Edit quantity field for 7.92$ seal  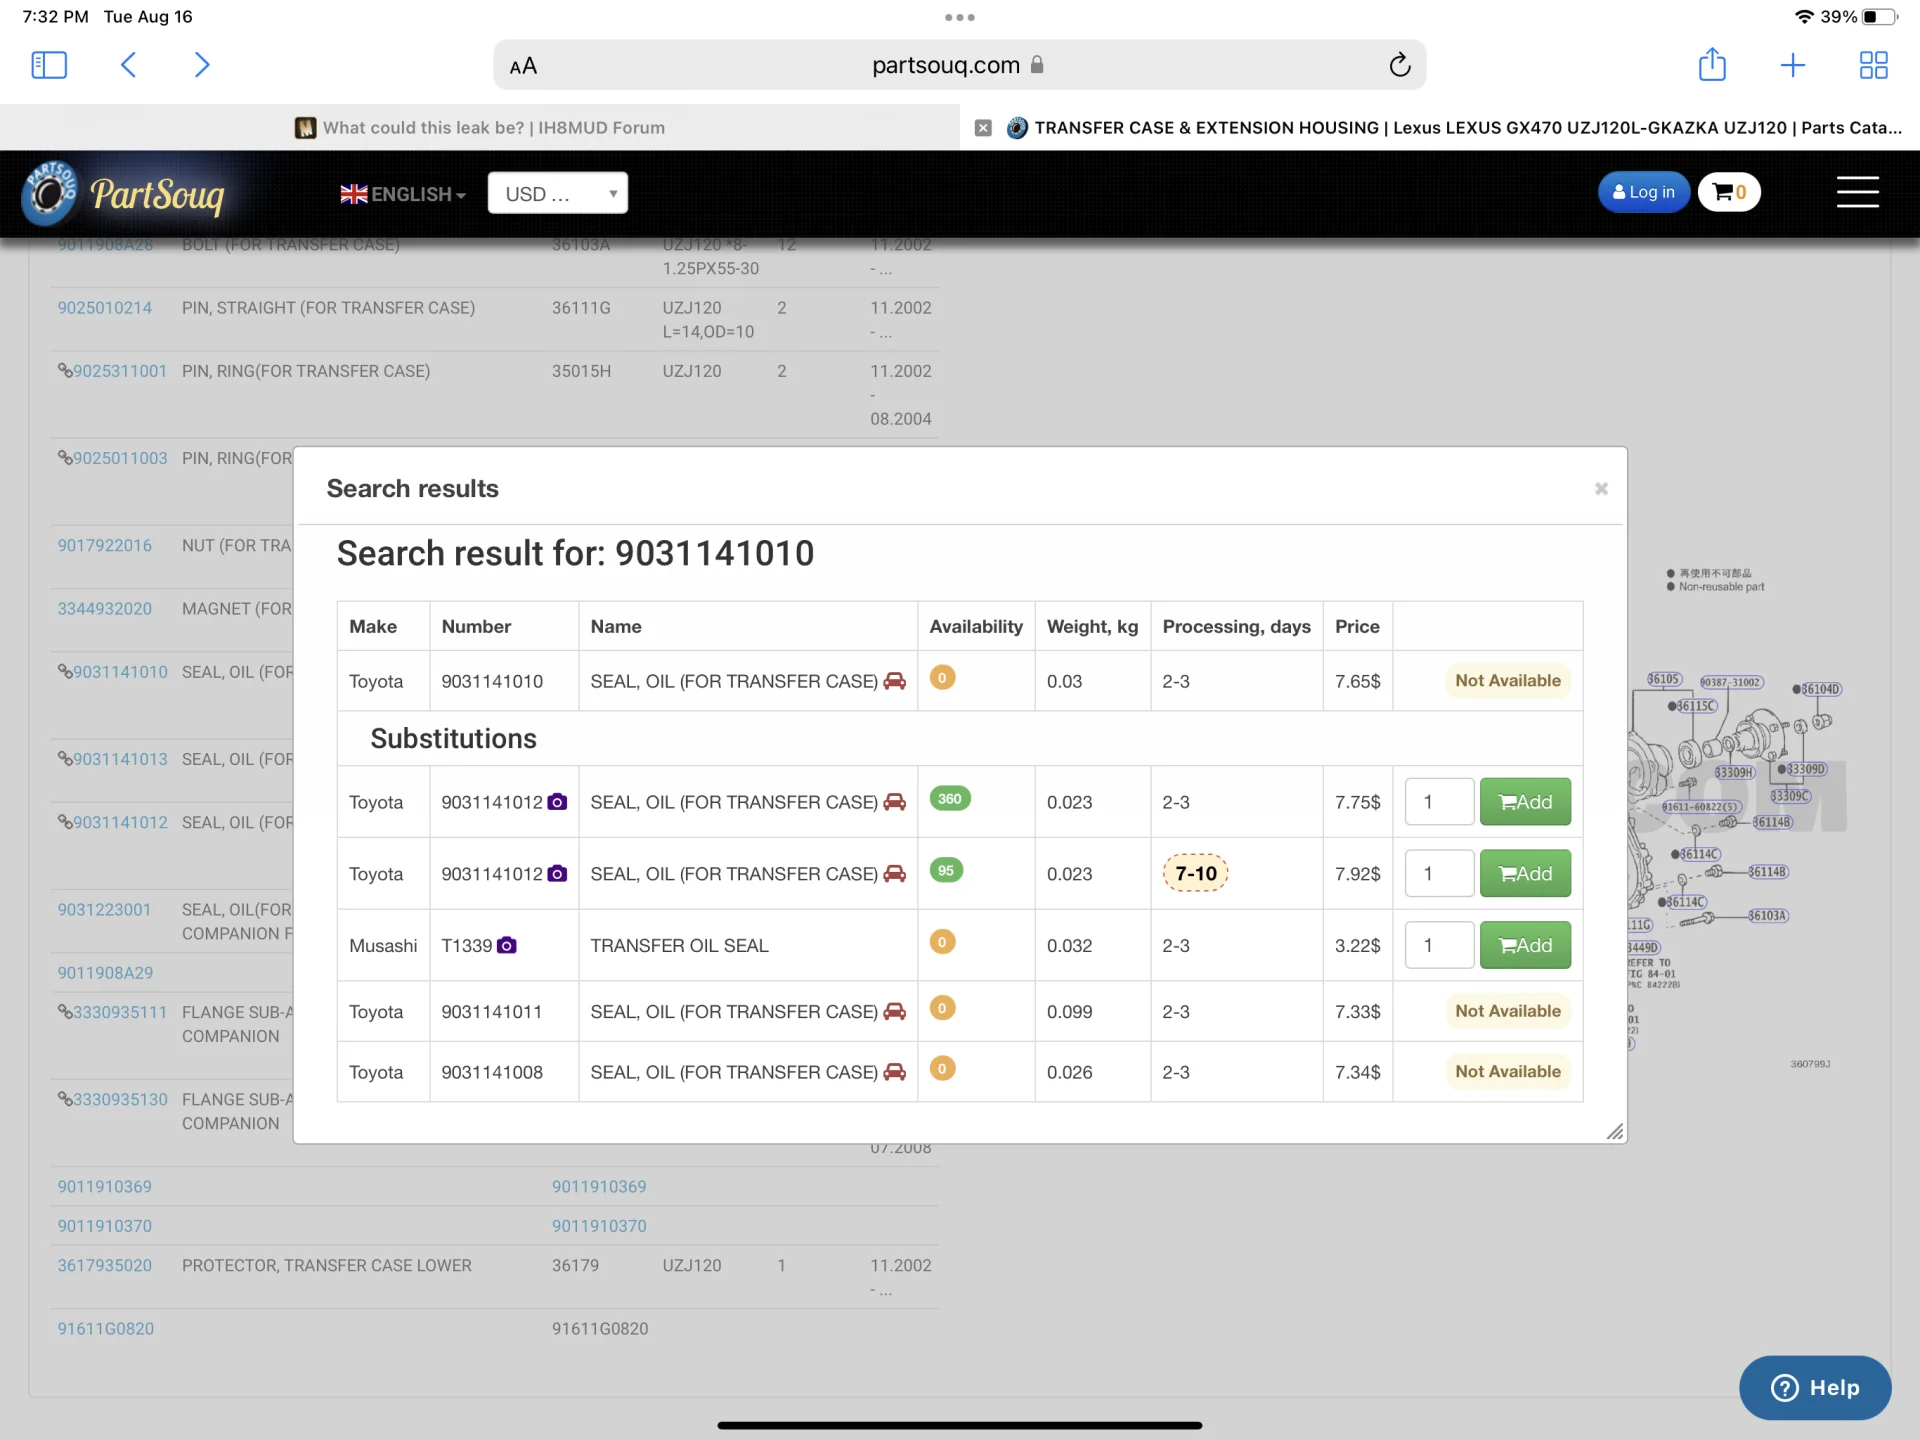click(x=1439, y=874)
